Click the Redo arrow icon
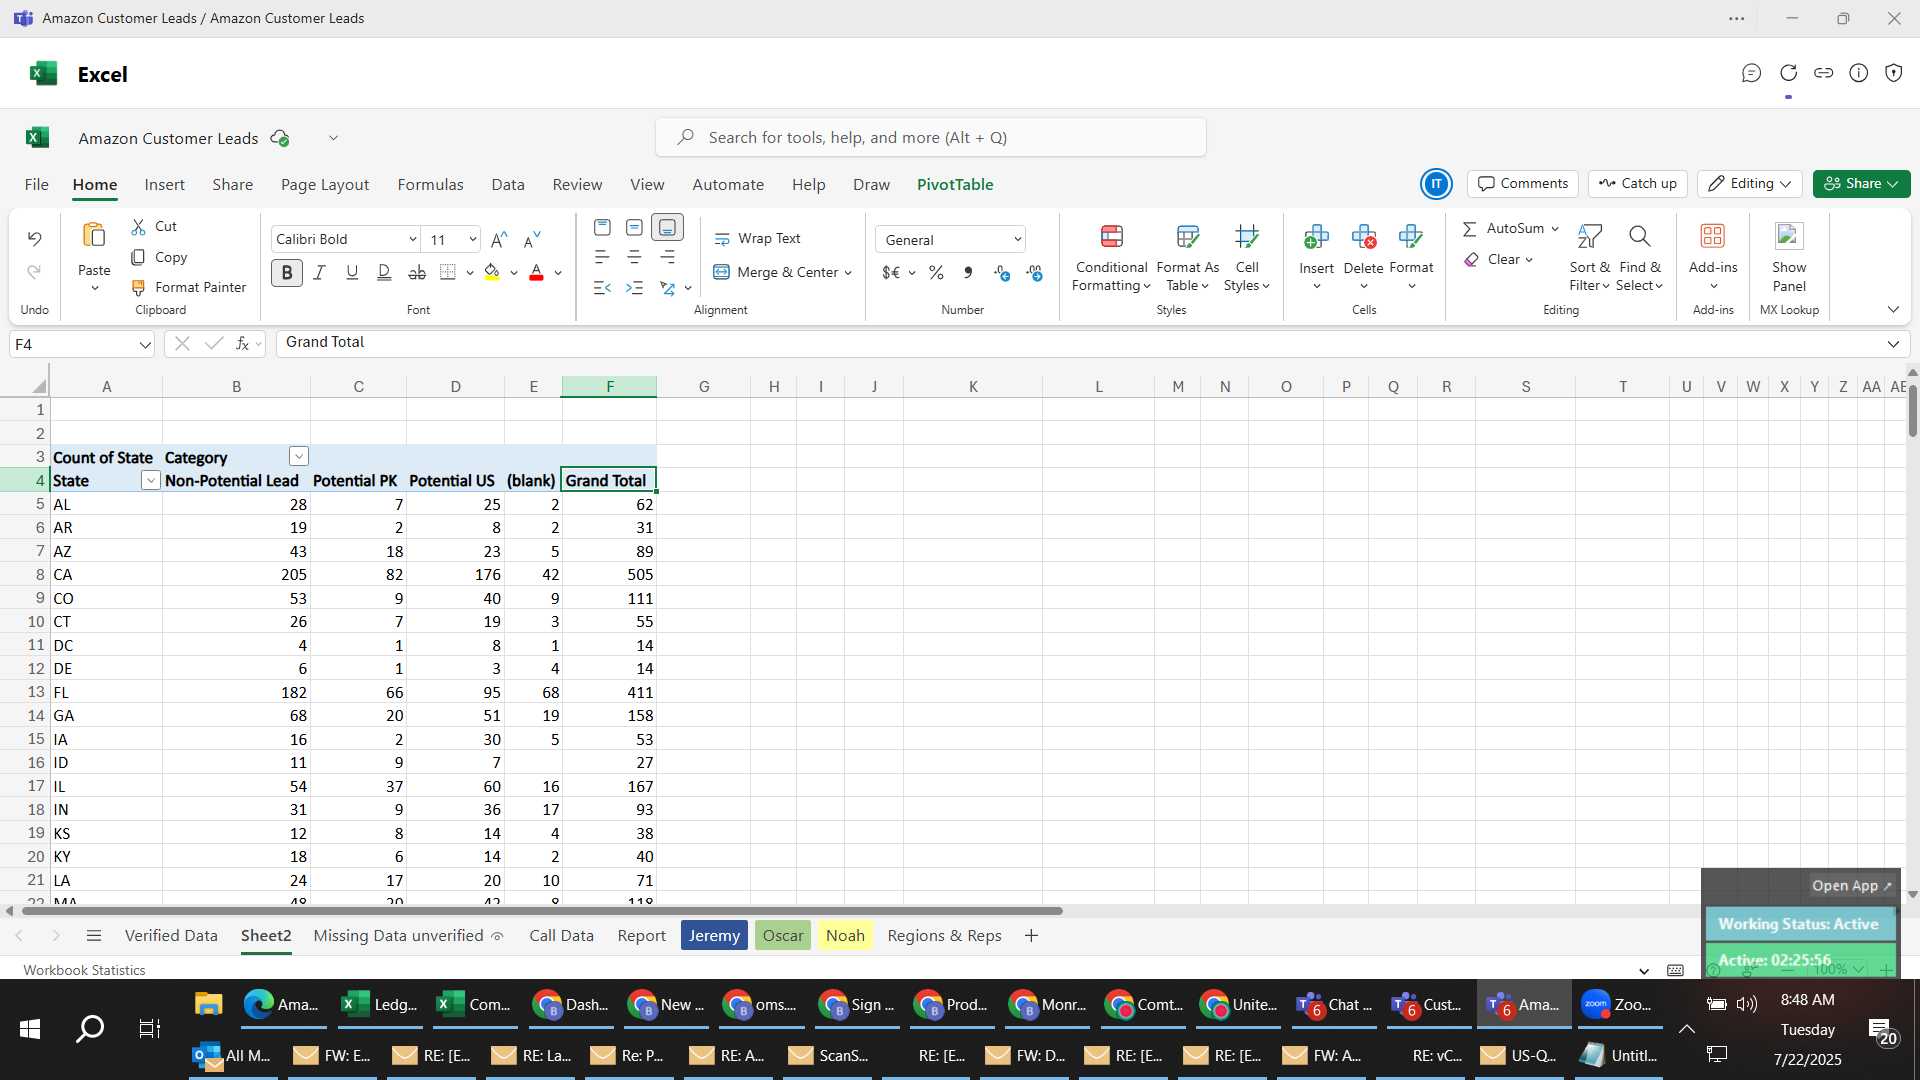This screenshot has height=1080, width=1920. coord(34,272)
